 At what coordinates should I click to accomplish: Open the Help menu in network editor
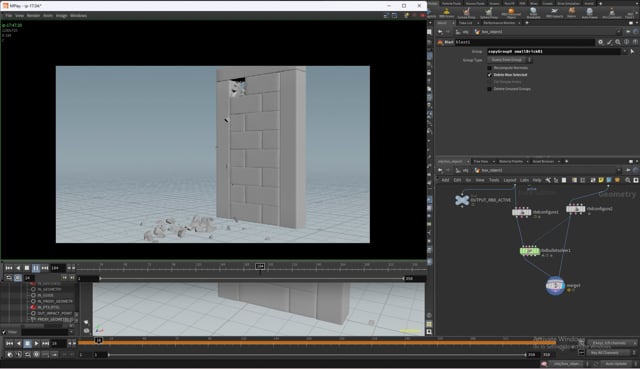tap(537, 180)
